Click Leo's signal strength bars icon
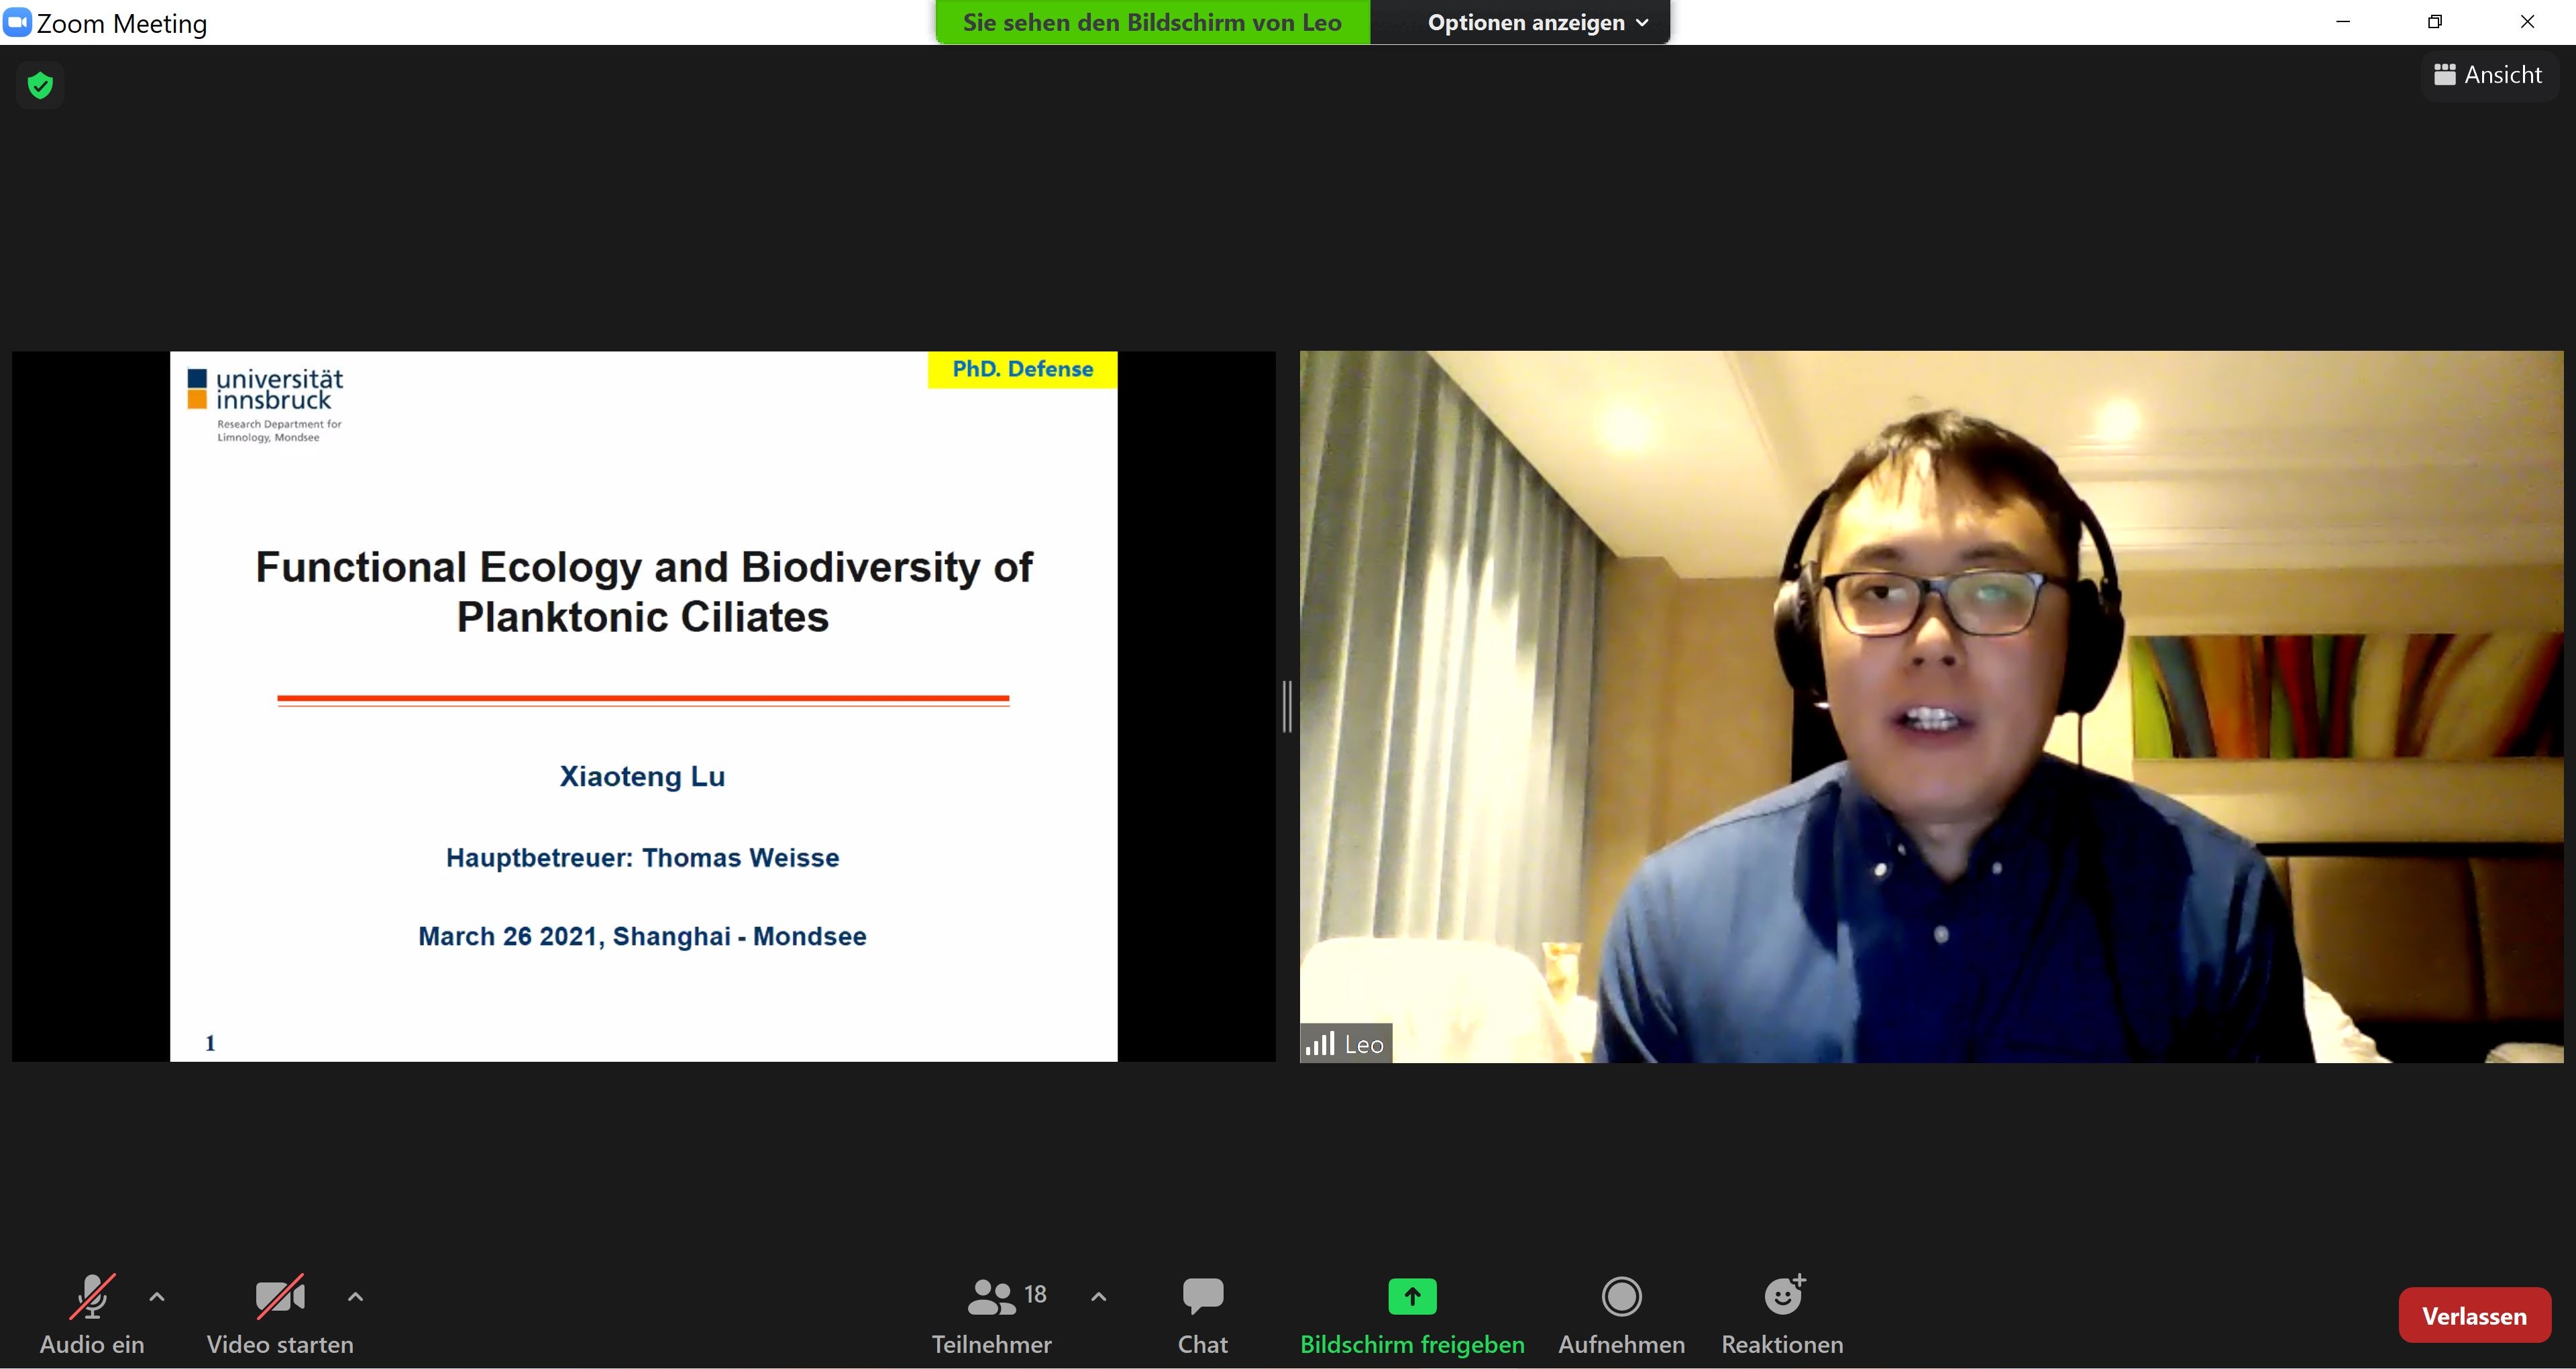The width and height of the screenshot is (2576, 1369). click(1320, 1044)
